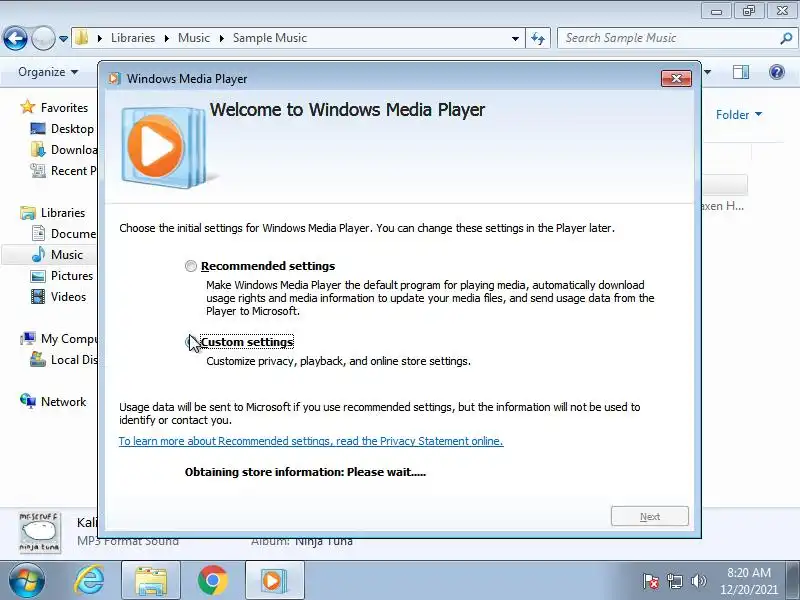Open the Privacy Statement online link
800x600 pixels.
pyautogui.click(x=311, y=441)
